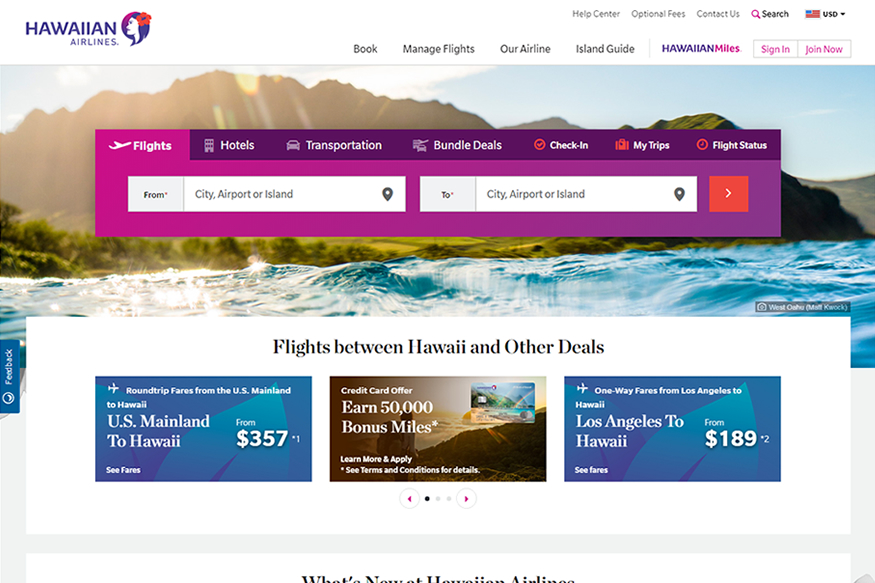Open the USD currency dropdown
The height and width of the screenshot is (583, 875).
[825, 14]
